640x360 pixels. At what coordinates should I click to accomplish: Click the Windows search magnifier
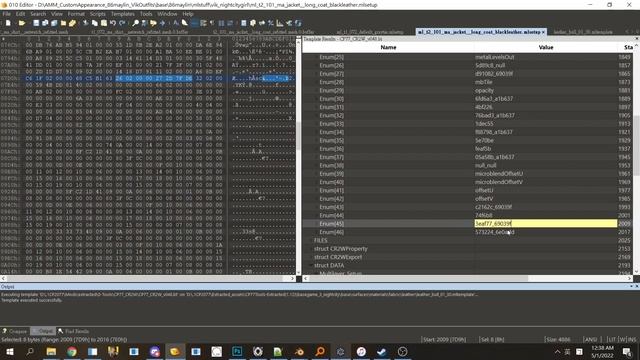(x=30, y=351)
